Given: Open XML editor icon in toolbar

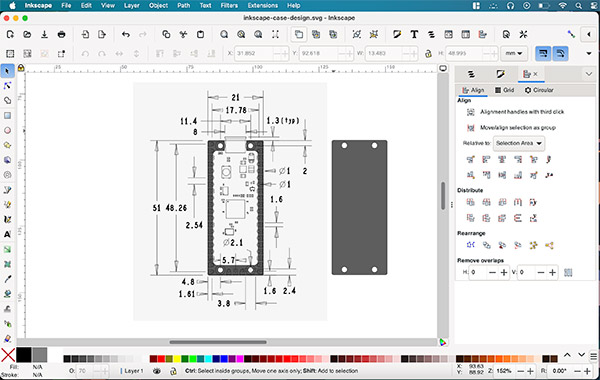Looking at the screenshot, I should [x=448, y=34].
